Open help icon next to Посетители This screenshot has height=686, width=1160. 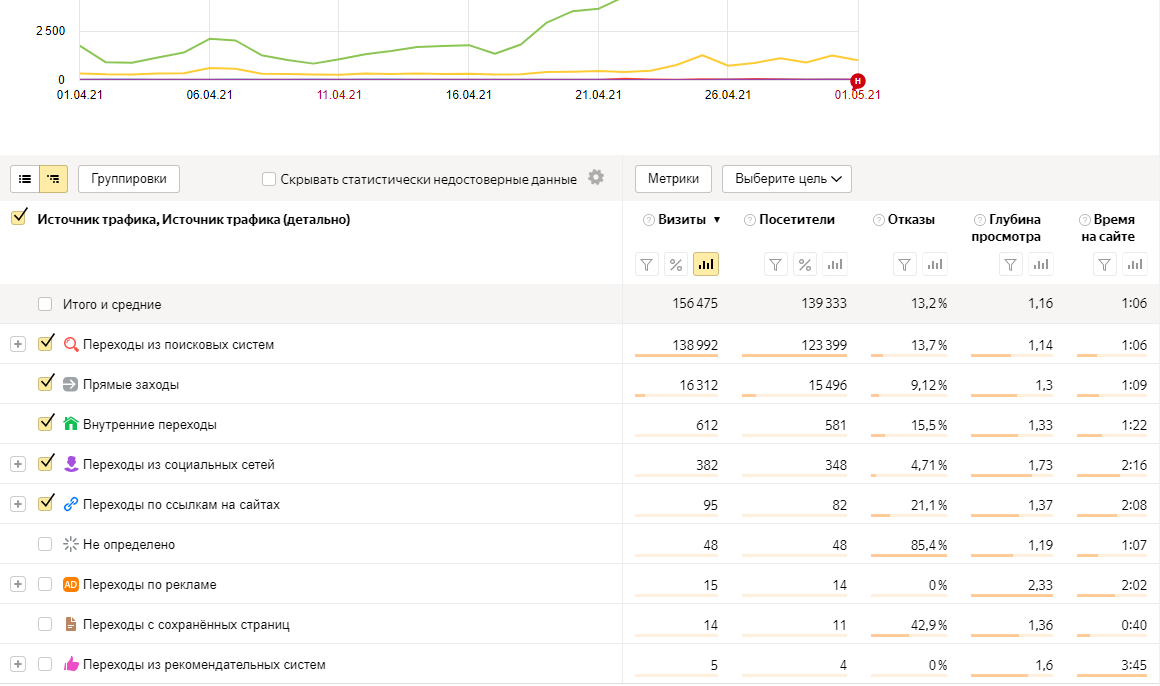(x=749, y=220)
